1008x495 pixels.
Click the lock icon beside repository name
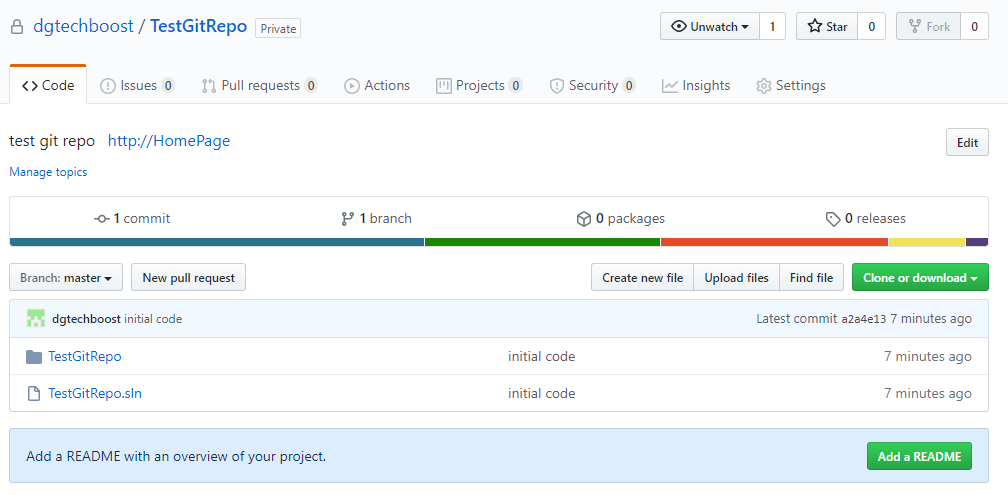[x=16, y=27]
